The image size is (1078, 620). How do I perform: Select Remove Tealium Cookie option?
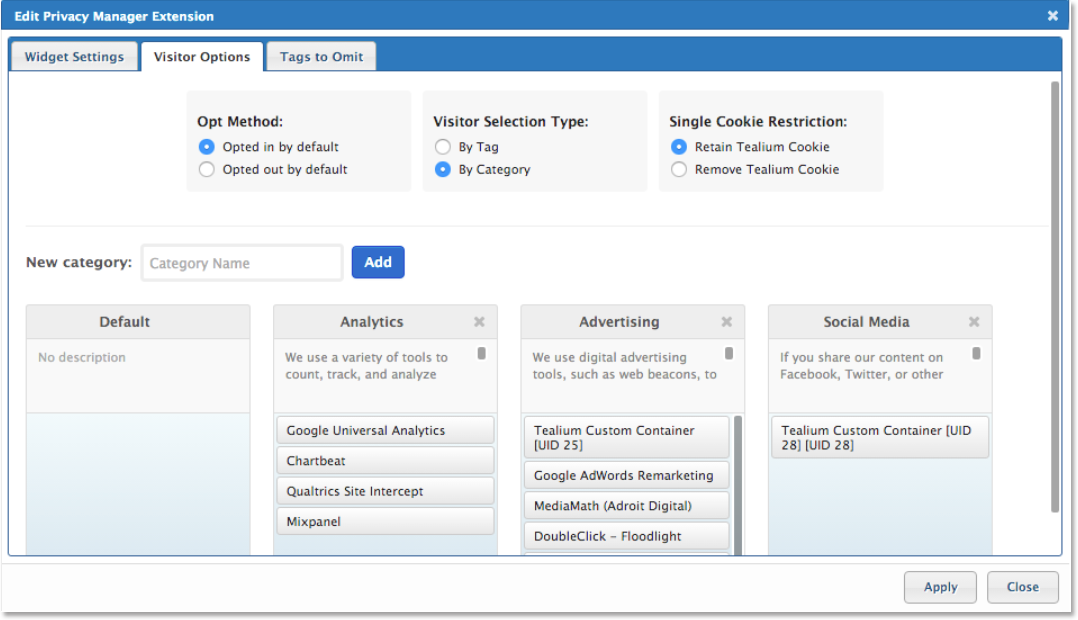[679, 170]
